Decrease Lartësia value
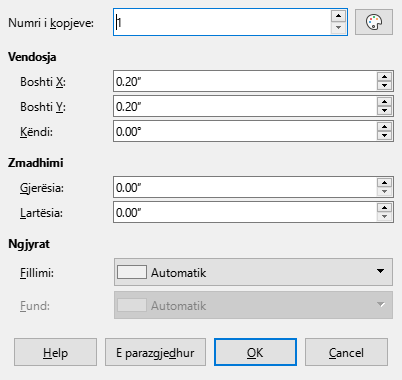 pos(384,217)
